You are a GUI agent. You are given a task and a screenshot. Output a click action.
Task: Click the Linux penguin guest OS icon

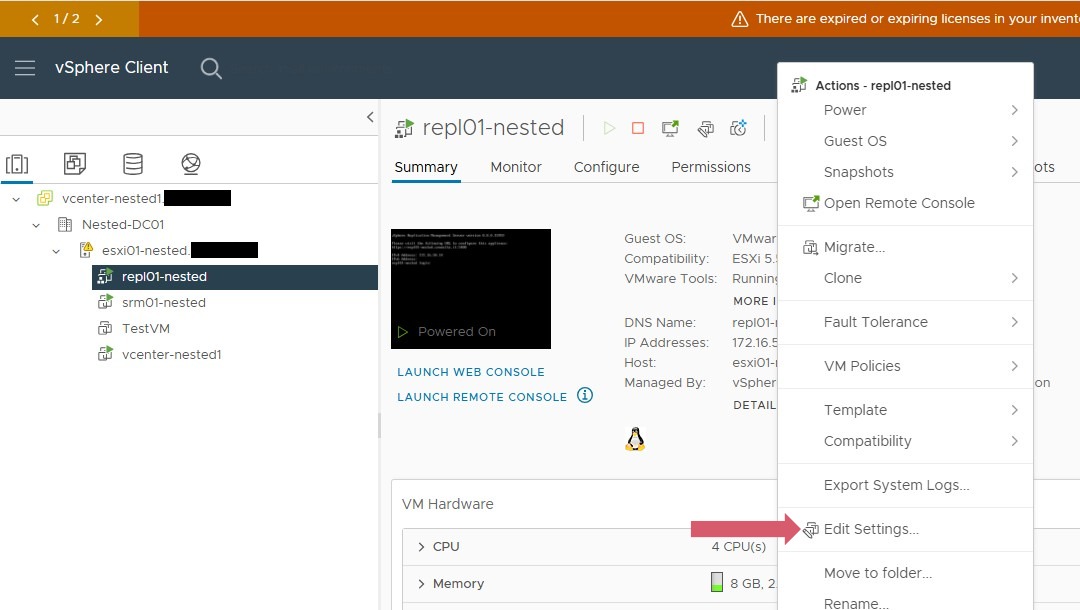(x=635, y=439)
